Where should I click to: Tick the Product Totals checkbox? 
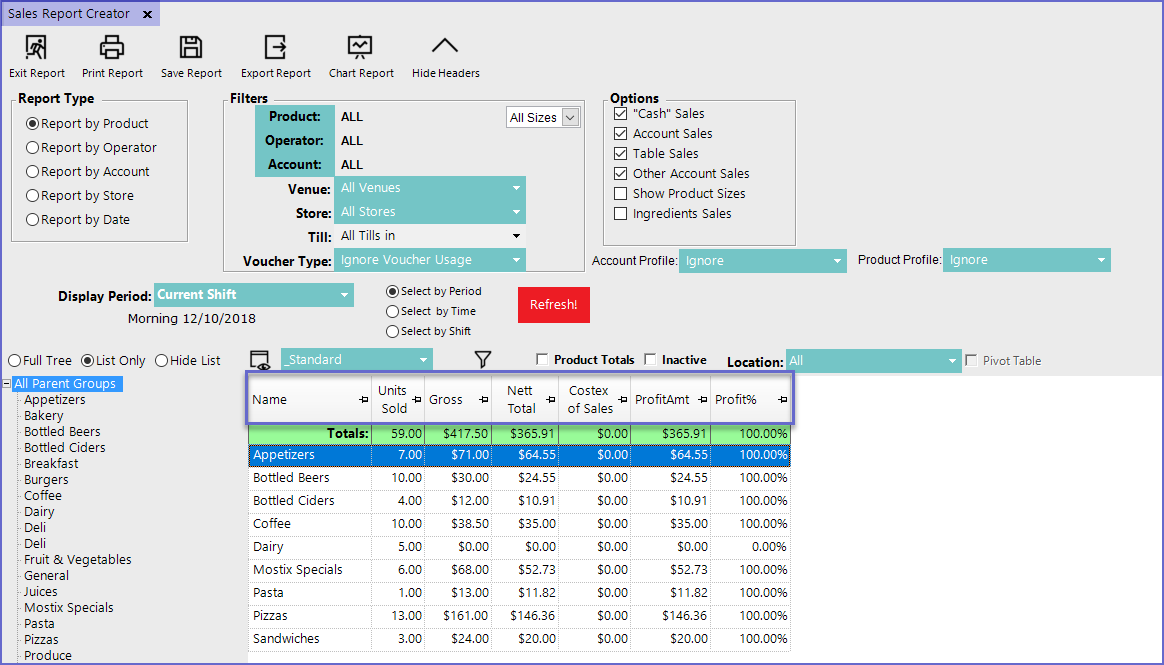(542, 360)
